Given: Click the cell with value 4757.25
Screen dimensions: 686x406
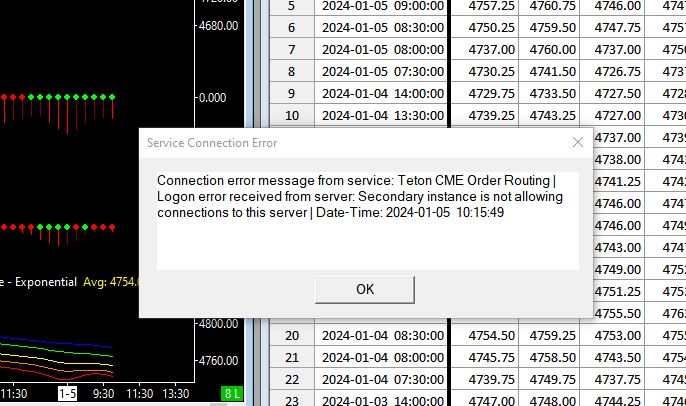Looking at the screenshot, I should point(485,6).
